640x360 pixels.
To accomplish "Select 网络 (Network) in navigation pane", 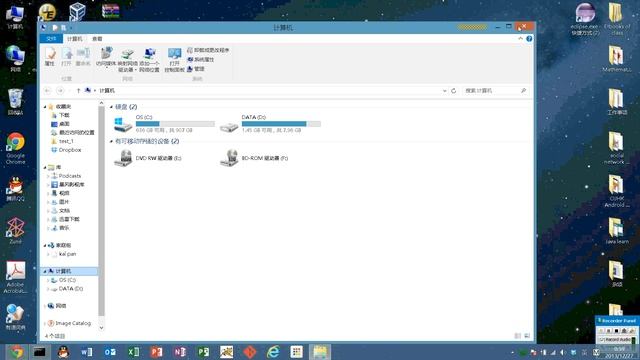I will pos(57,306).
